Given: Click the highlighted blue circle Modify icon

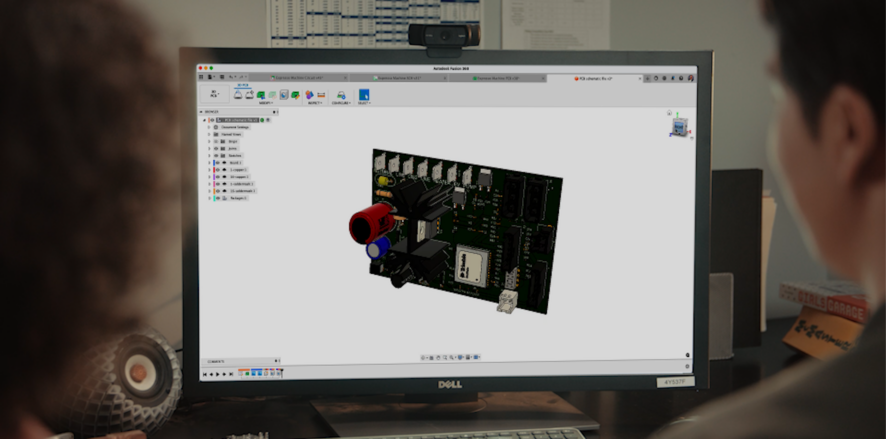Looking at the screenshot, I should click(284, 95).
